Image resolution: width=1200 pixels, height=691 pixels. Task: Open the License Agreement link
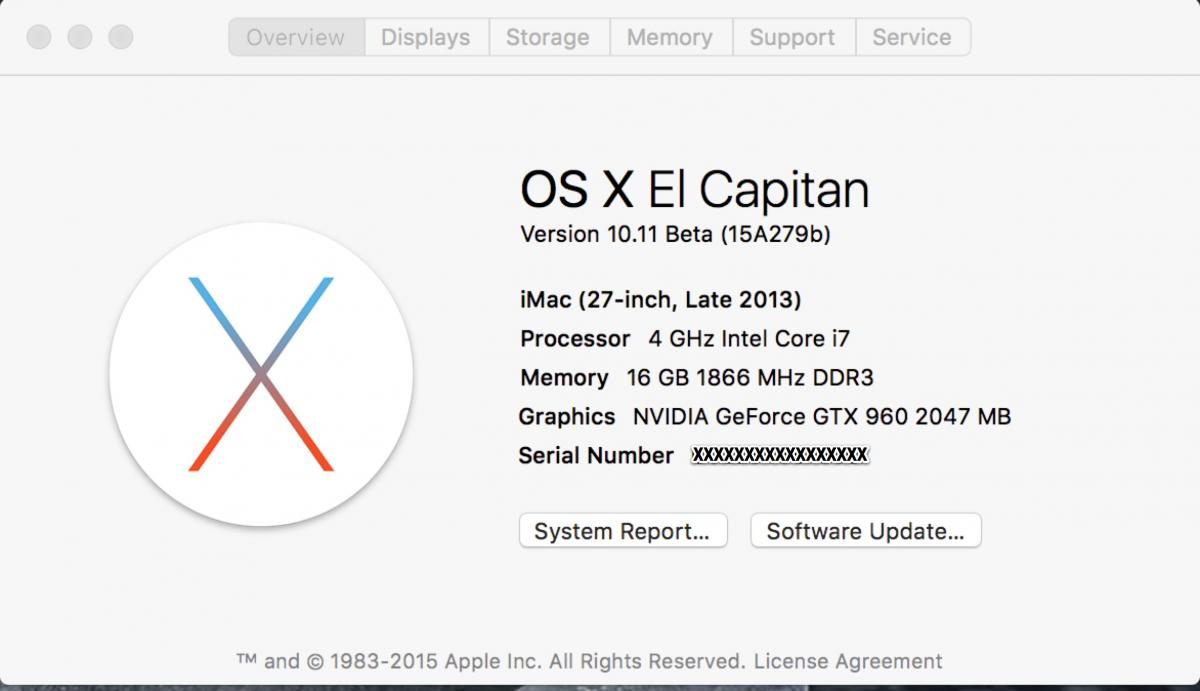pos(848,661)
